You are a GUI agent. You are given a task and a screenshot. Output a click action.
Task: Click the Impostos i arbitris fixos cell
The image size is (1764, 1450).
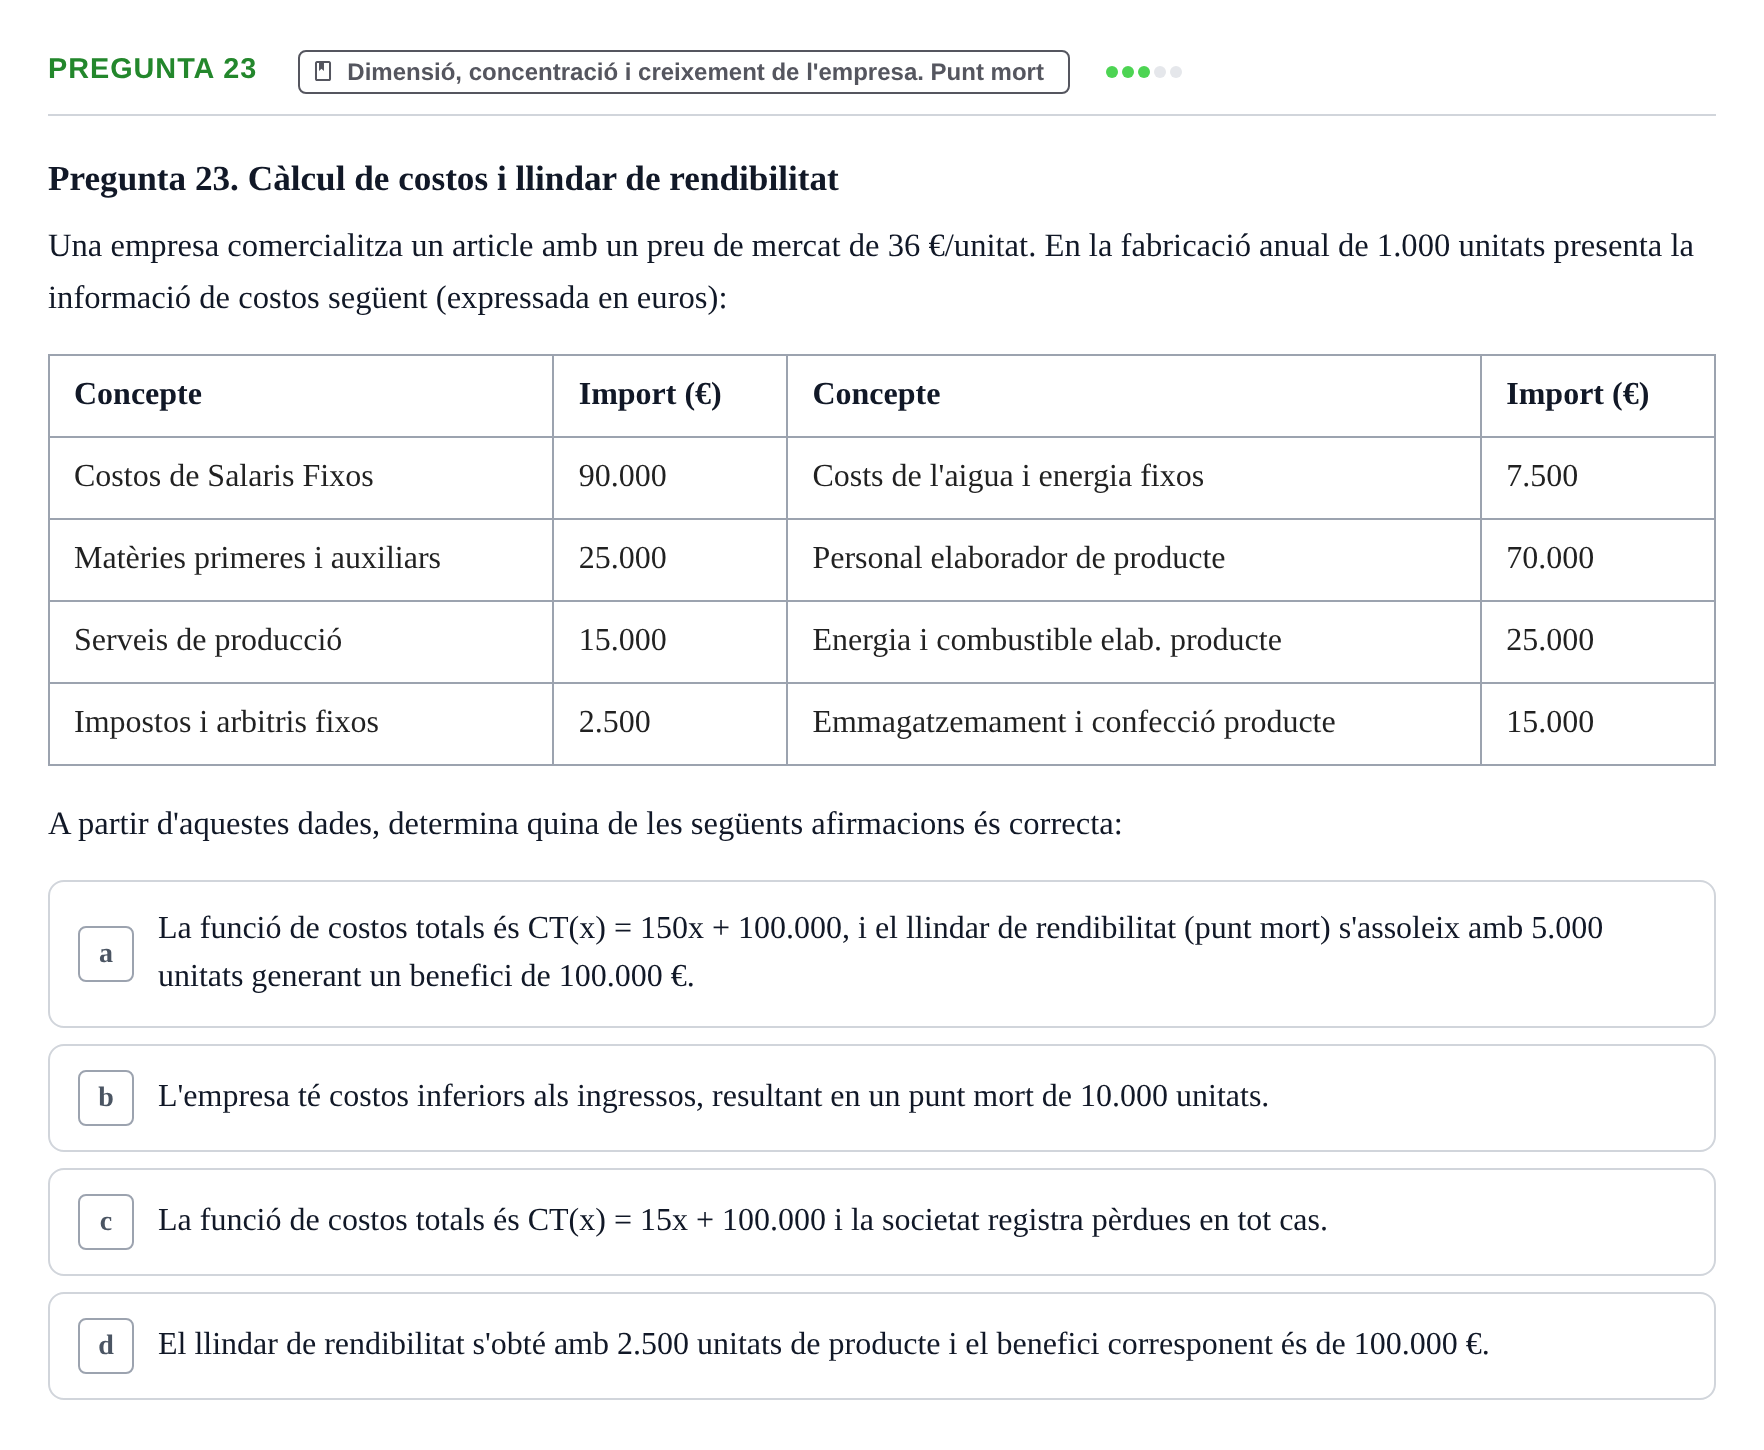pyautogui.click(x=301, y=724)
